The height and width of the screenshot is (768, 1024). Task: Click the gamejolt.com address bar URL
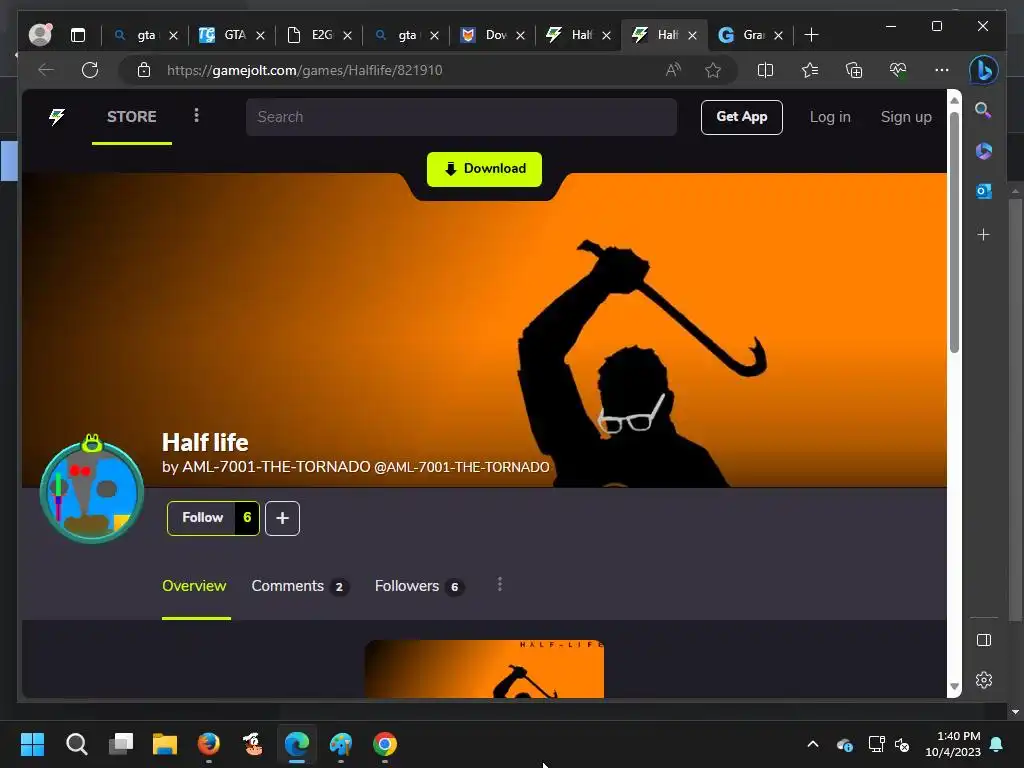(x=304, y=71)
